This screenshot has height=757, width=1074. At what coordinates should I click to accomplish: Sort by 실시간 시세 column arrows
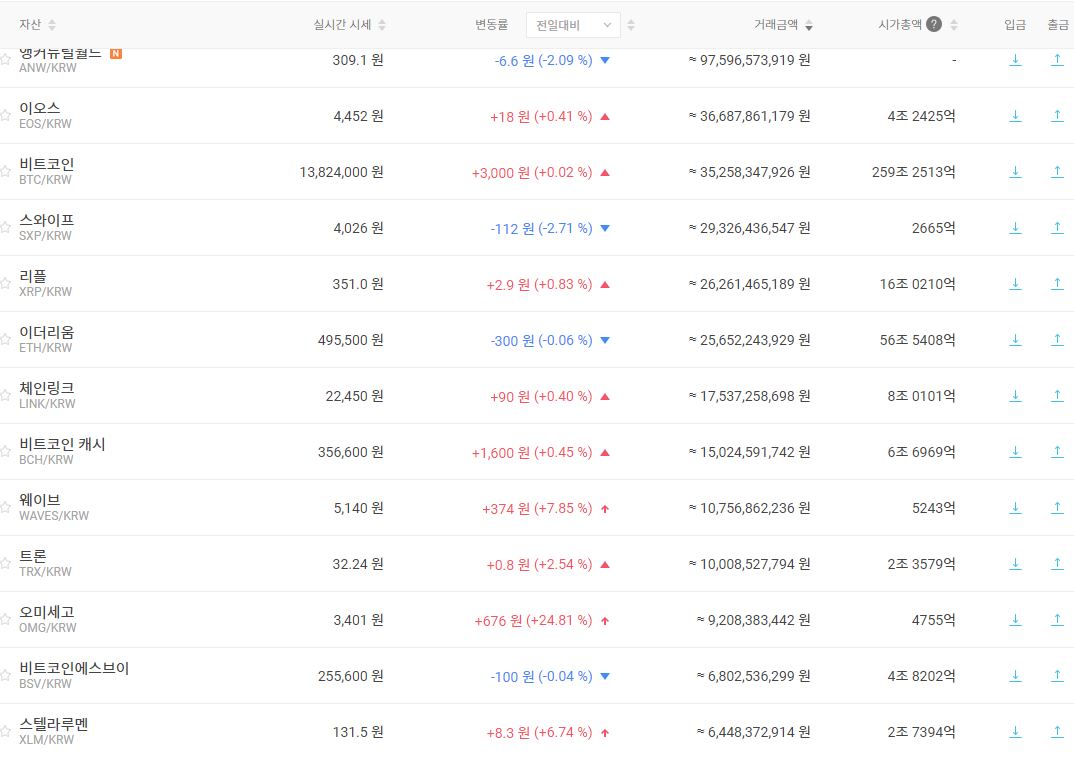click(382, 25)
